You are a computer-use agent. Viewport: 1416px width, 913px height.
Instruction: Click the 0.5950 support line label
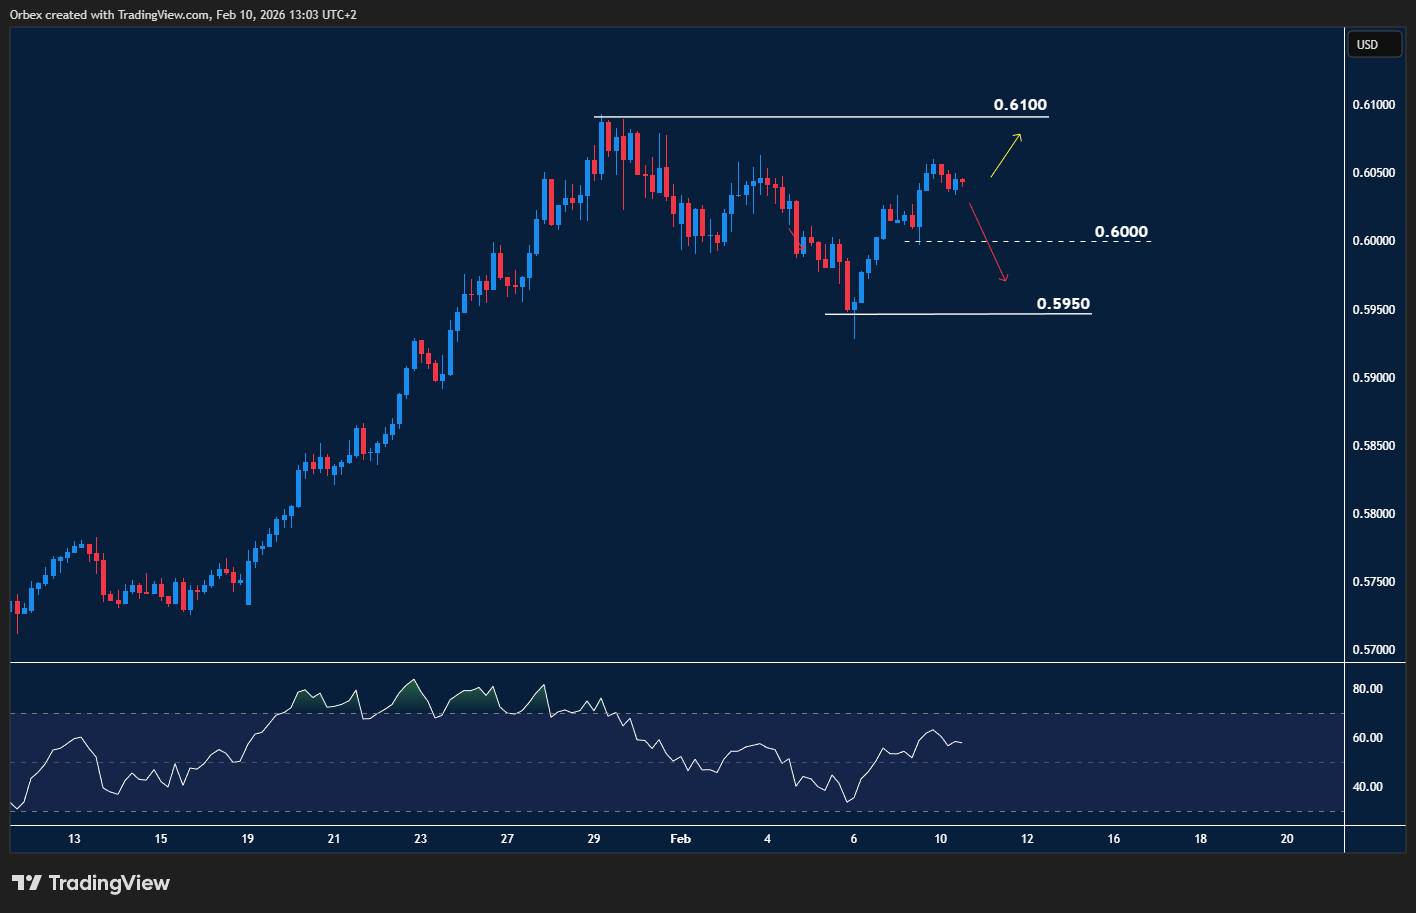(1062, 302)
